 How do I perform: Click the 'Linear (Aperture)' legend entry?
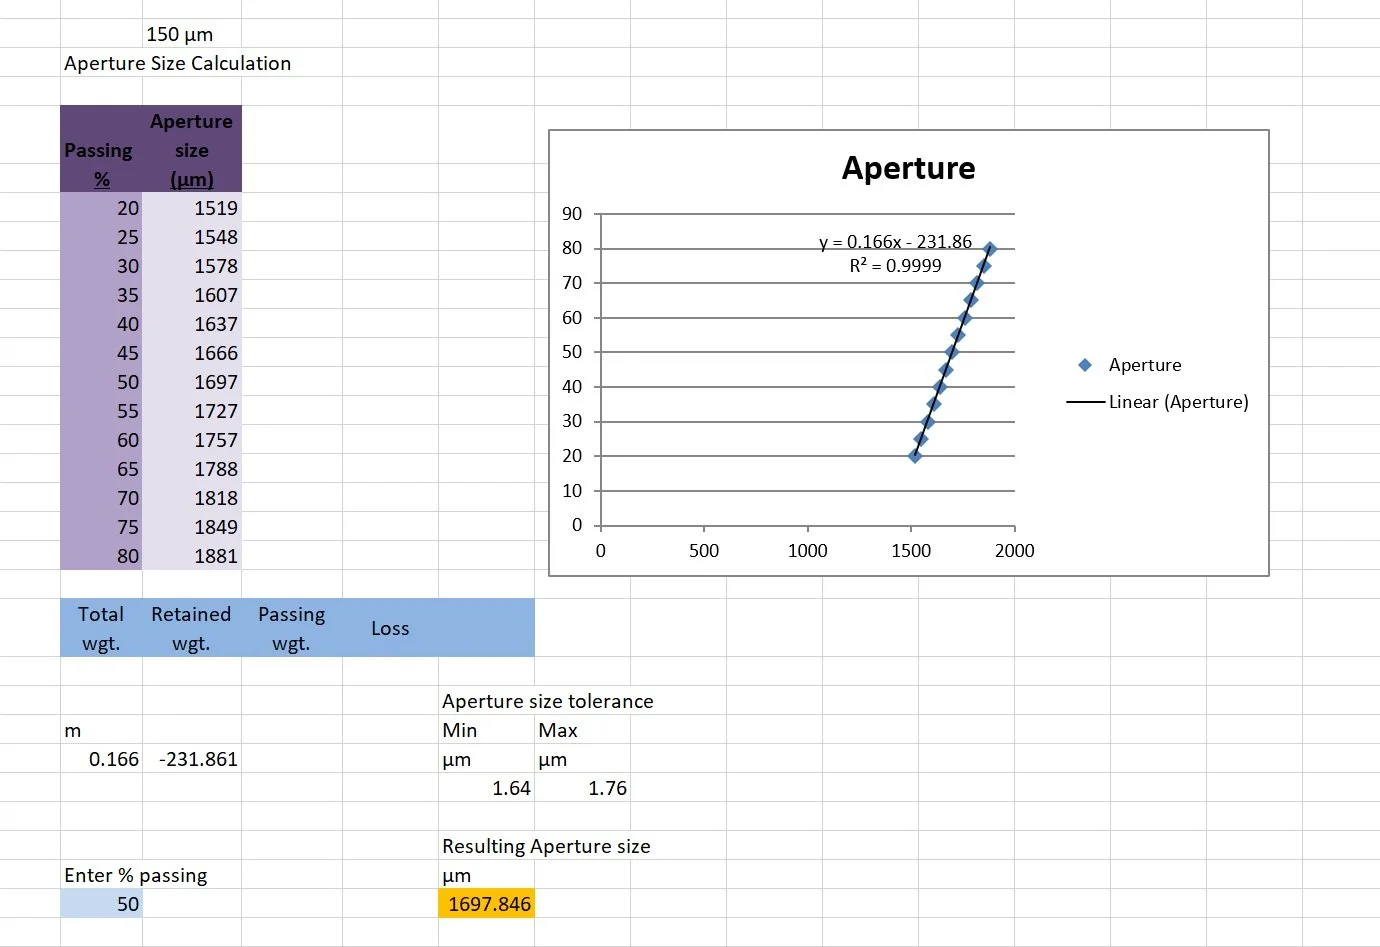tap(1158, 402)
